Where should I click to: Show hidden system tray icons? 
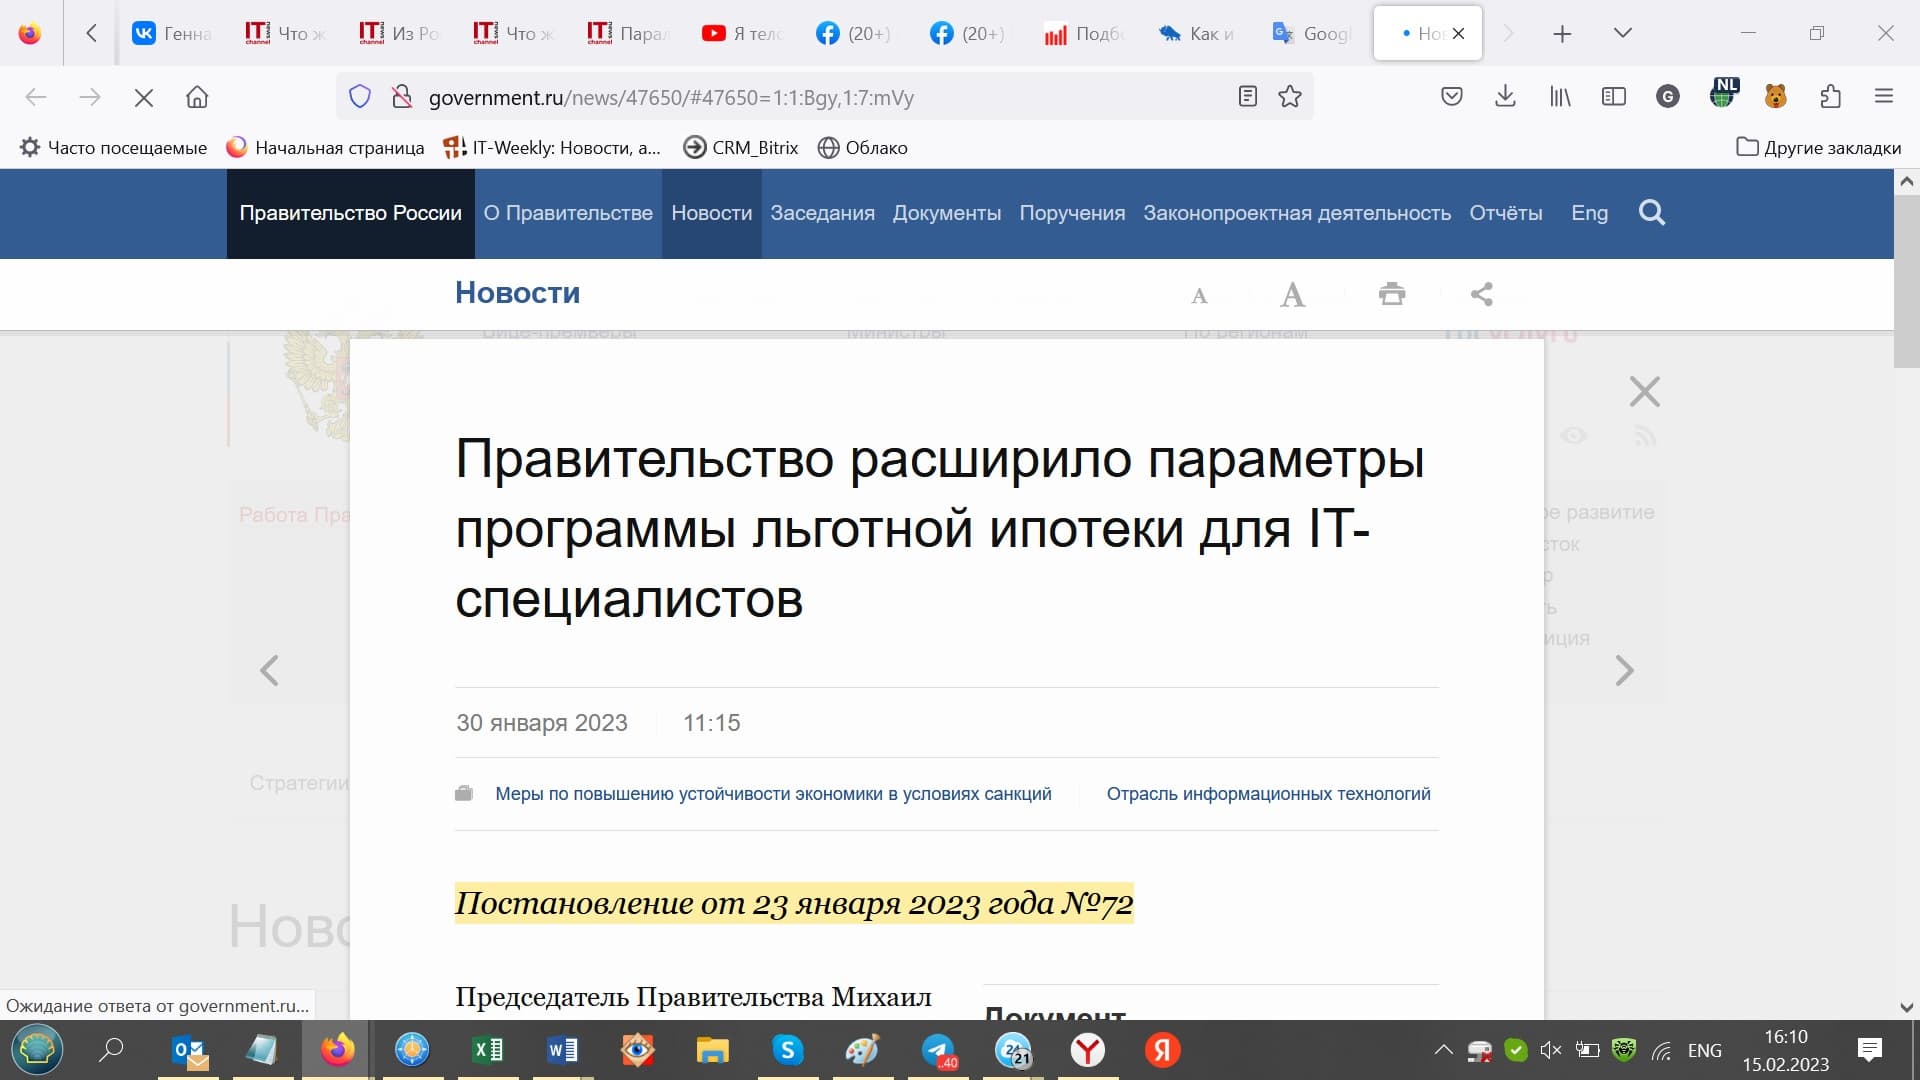point(1443,1050)
